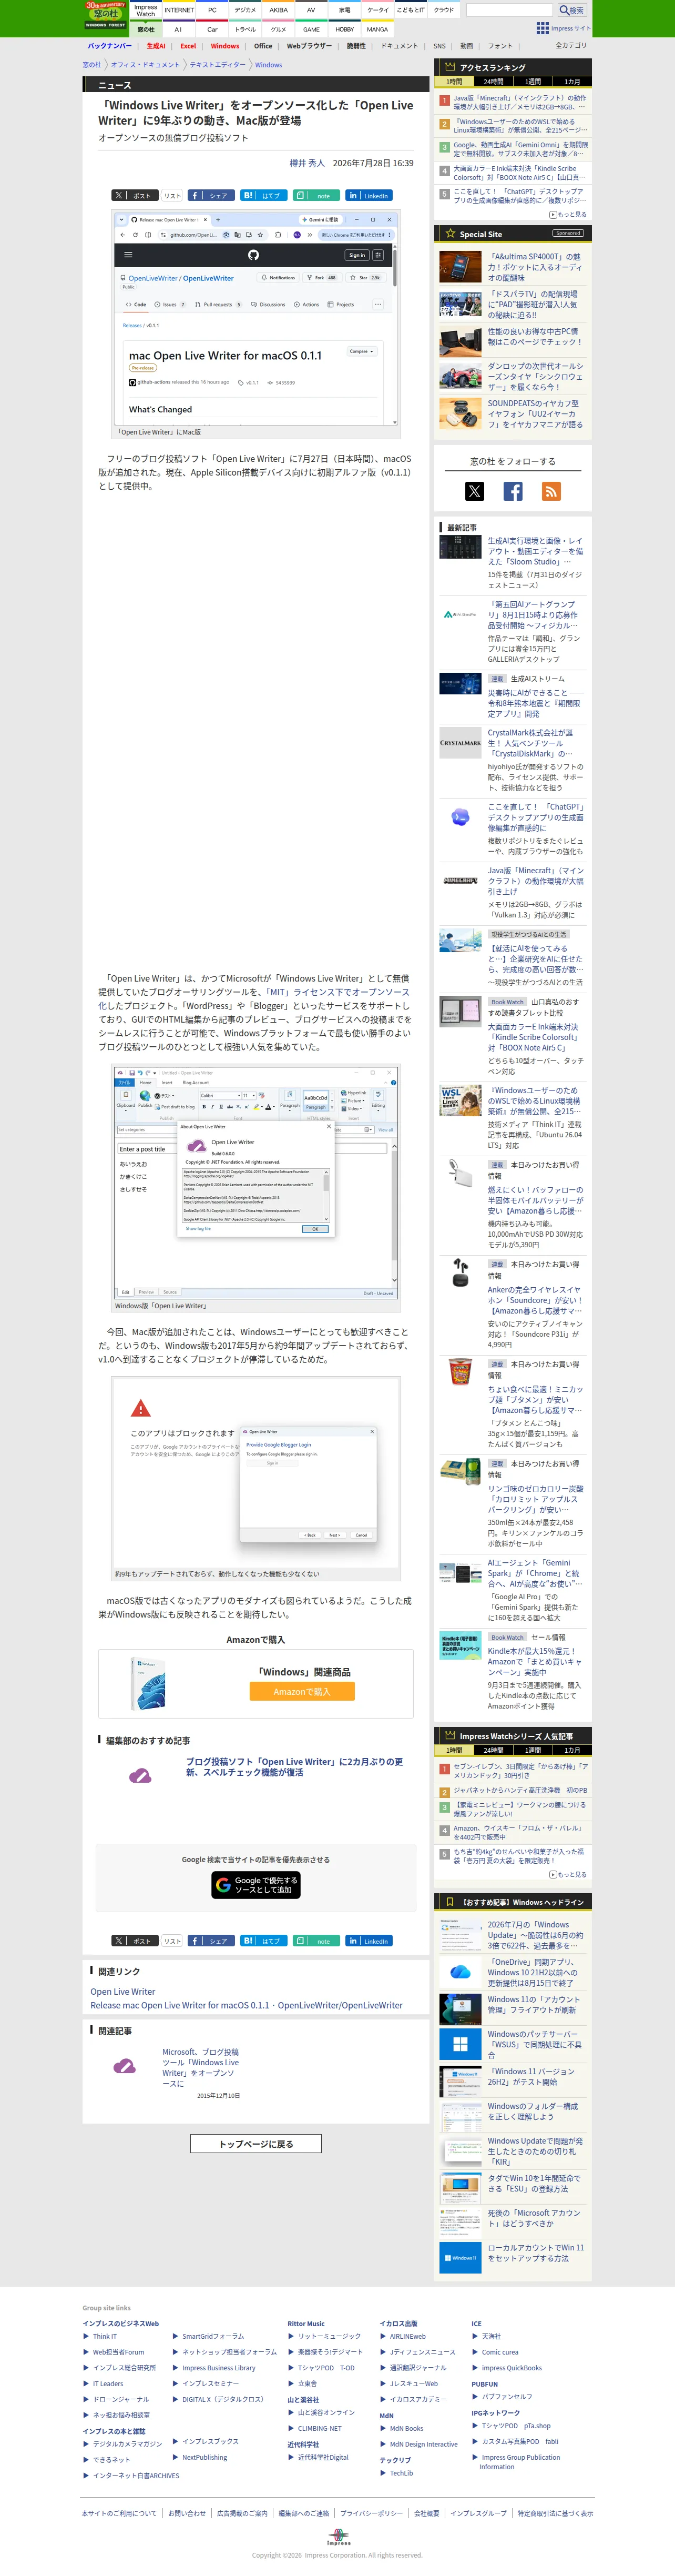
Task: Click ポスト share button above 関連リンク section
Action: point(134,1940)
